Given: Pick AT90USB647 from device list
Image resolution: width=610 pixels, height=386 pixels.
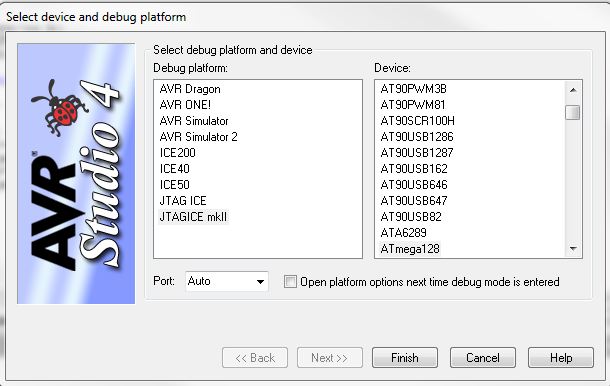Looking at the screenshot, I should point(414,201).
